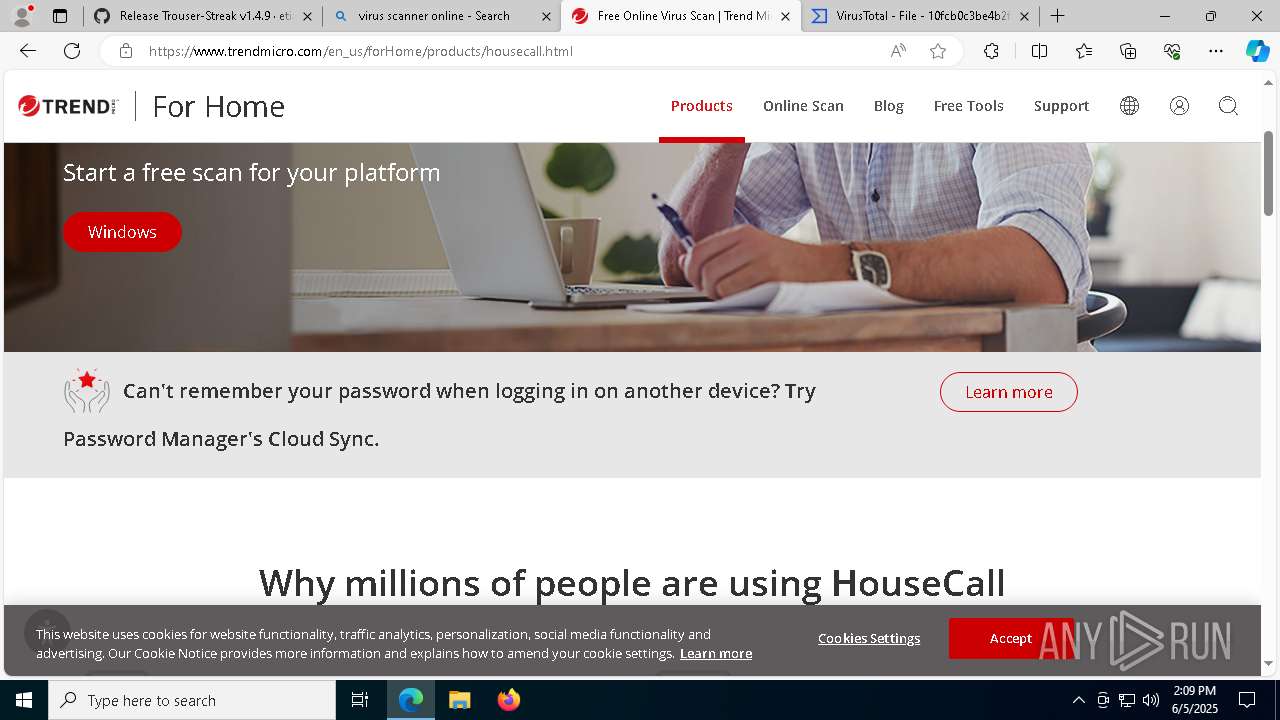Open the tab actions menu icon

click(60, 16)
